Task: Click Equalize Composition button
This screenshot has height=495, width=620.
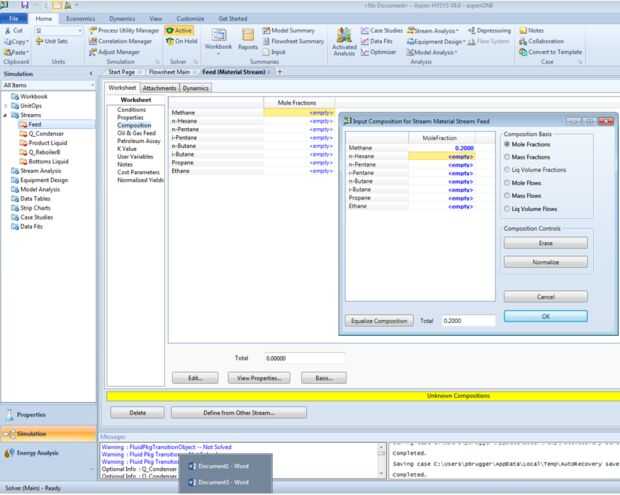Action: [x=379, y=321]
